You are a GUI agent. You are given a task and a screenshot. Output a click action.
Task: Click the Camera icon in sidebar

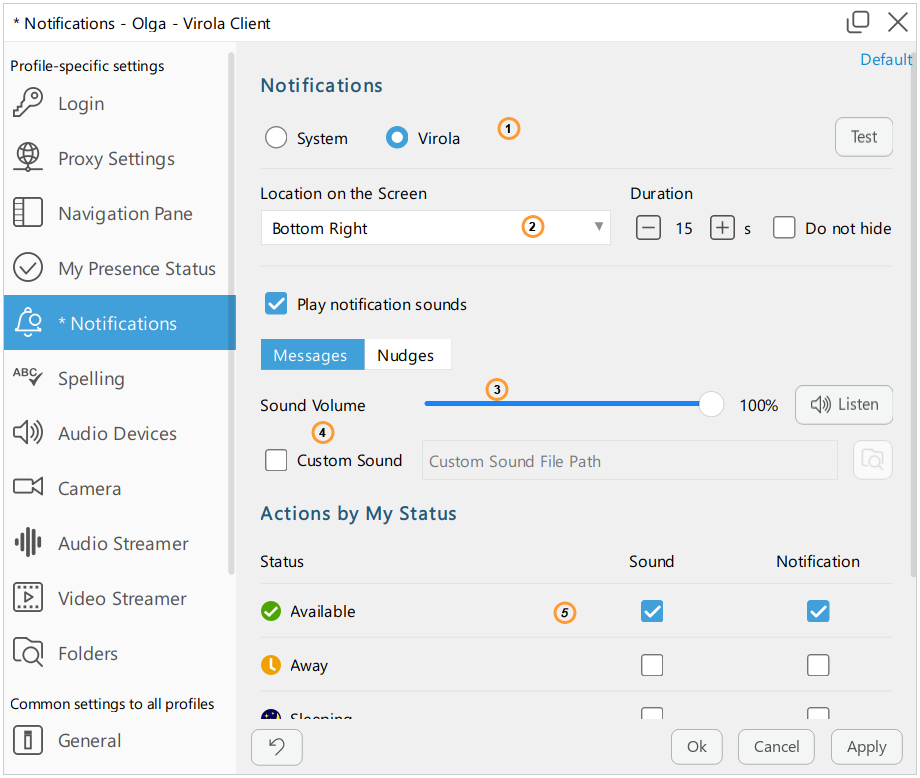click(28, 487)
